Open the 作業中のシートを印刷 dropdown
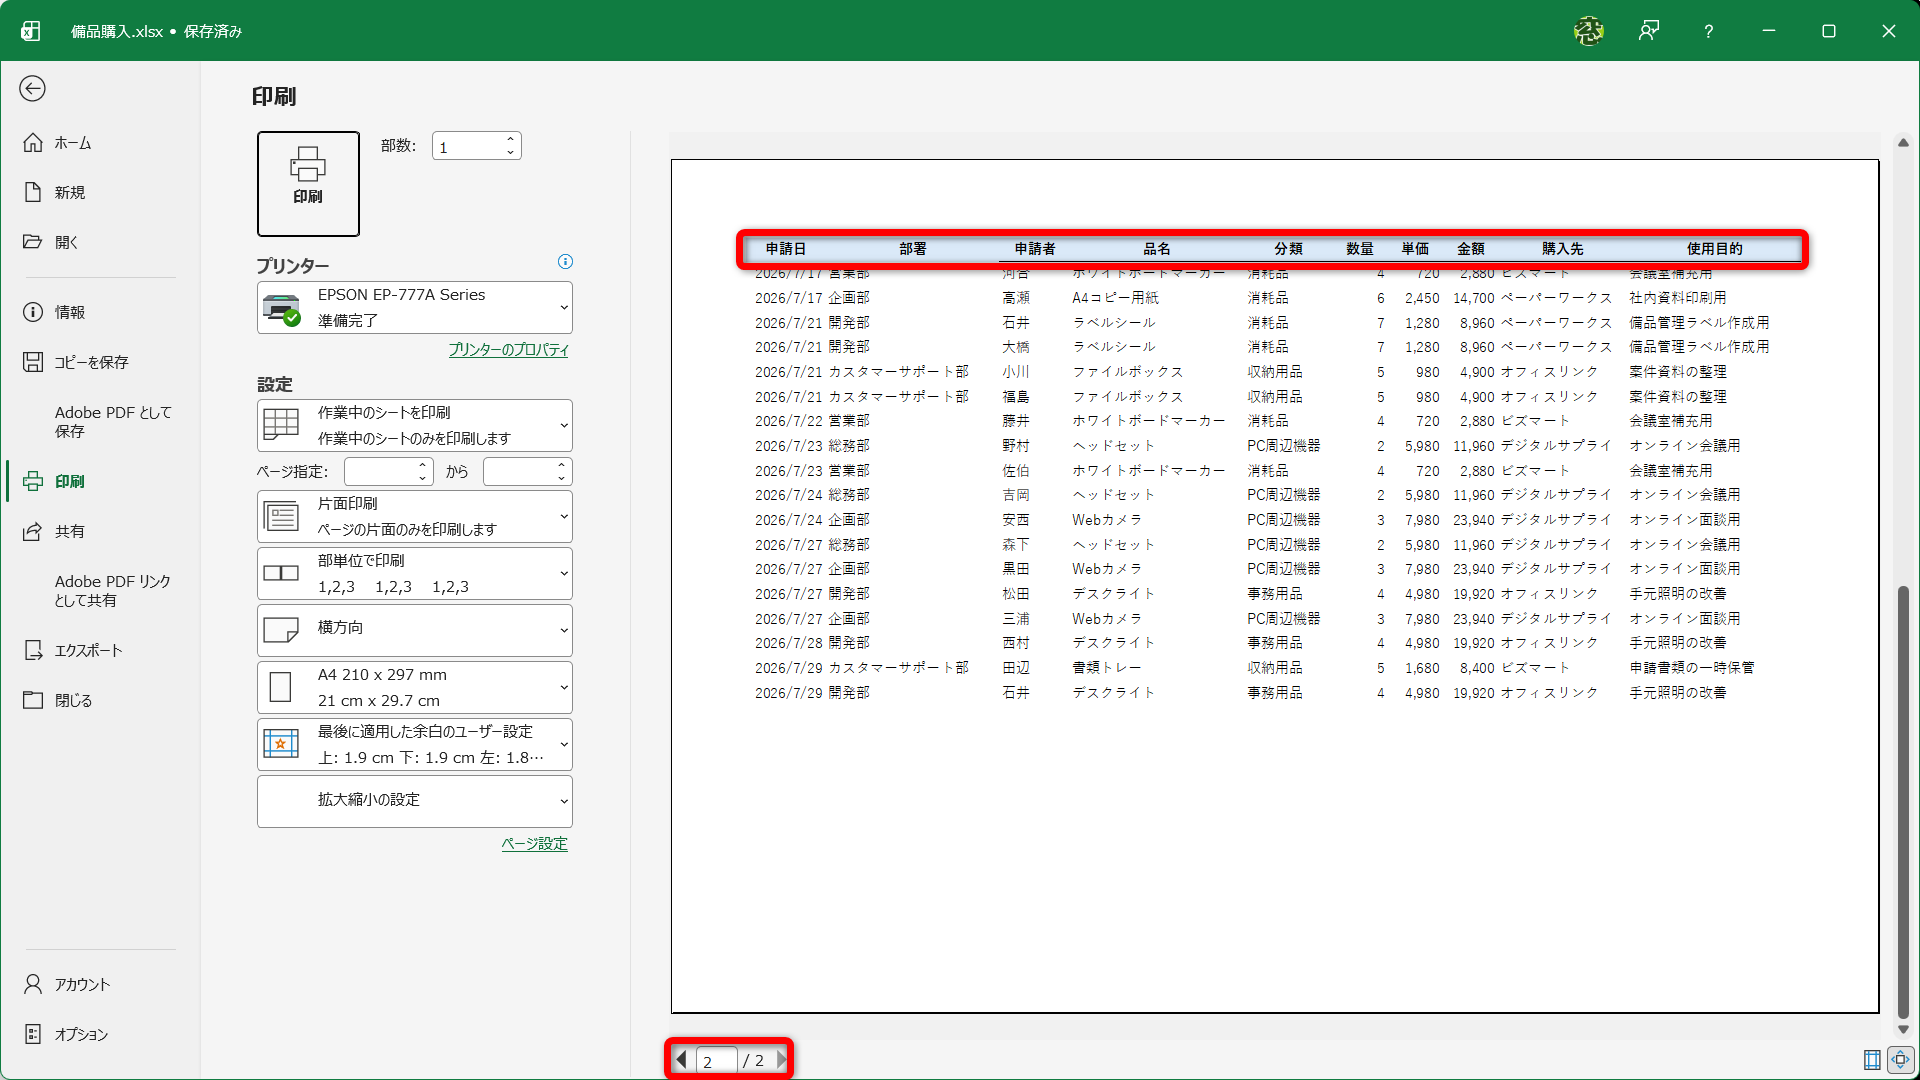The height and width of the screenshot is (1080, 1920). click(x=415, y=425)
